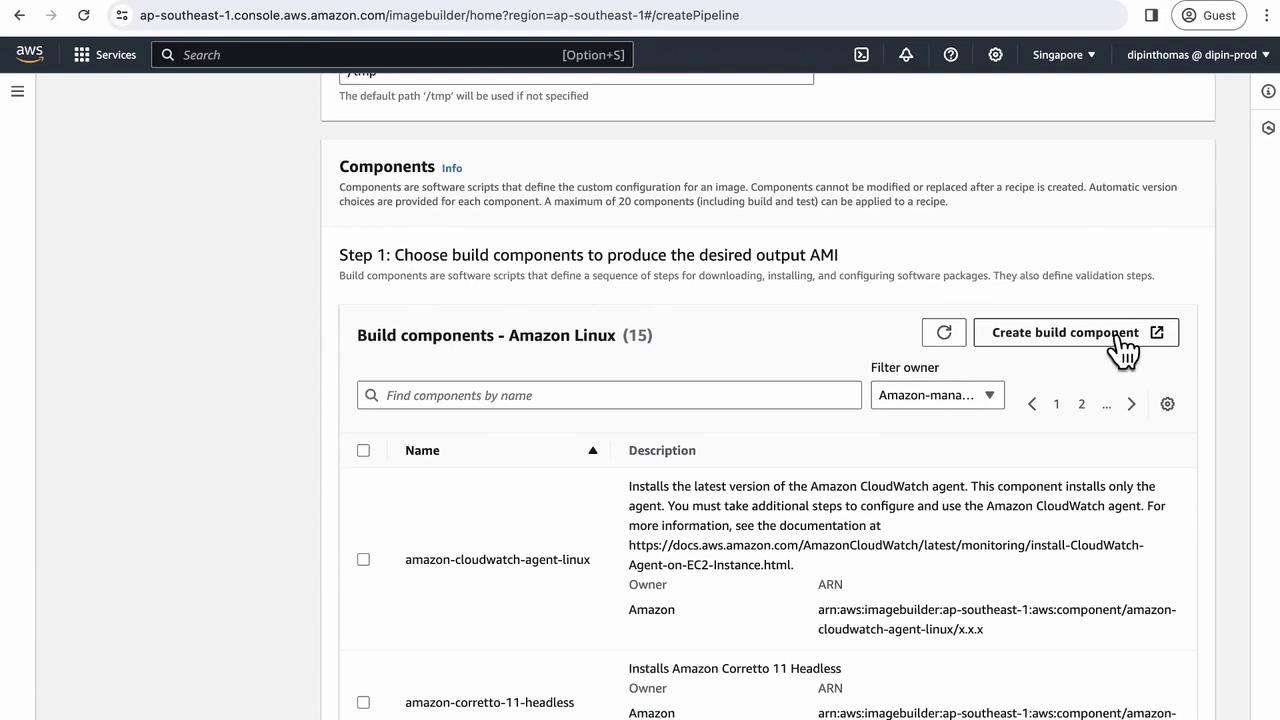Click the Description column header
The height and width of the screenshot is (720, 1280).
pyautogui.click(x=662, y=450)
